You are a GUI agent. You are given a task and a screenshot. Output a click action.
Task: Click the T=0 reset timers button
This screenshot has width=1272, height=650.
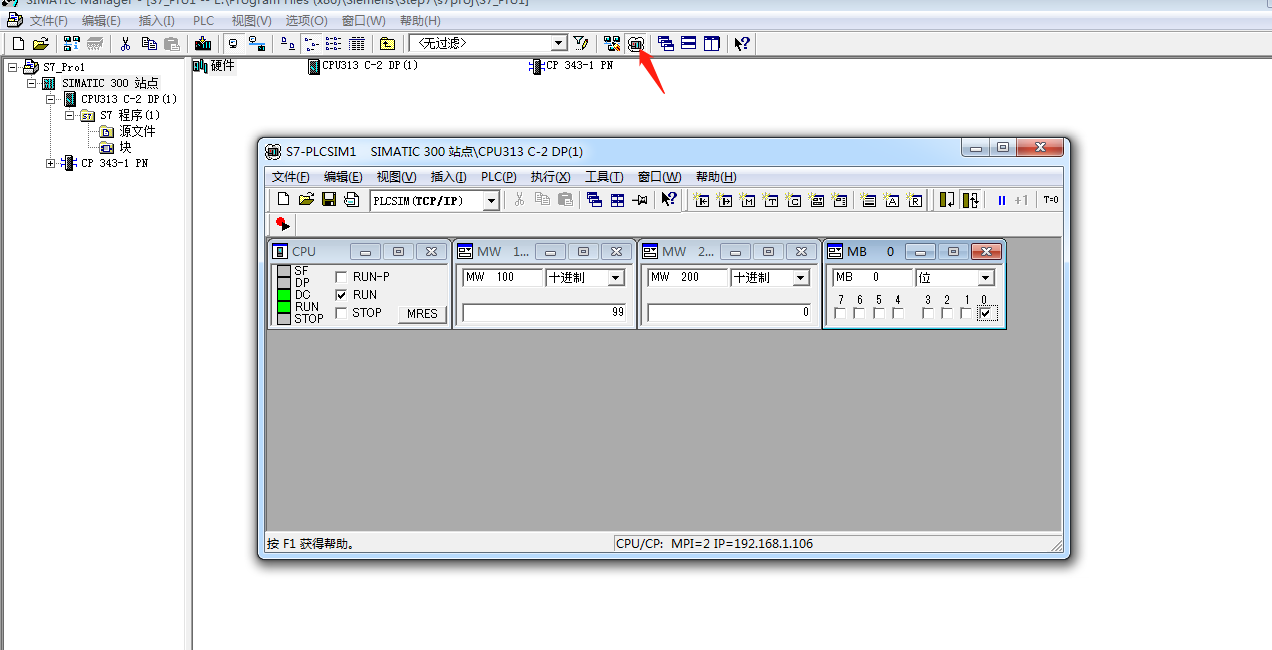click(x=1053, y=200)
